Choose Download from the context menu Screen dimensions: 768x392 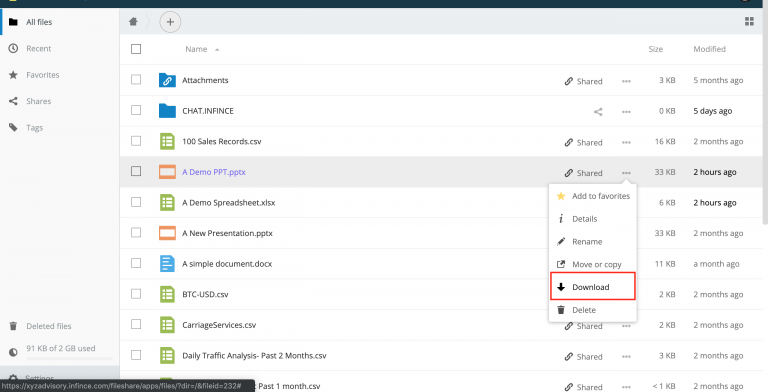click(593, 287)
